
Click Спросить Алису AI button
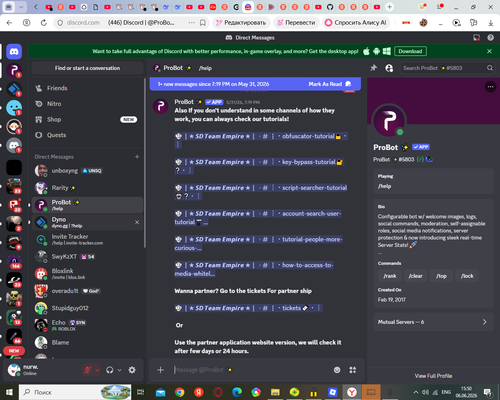[356, 23]
